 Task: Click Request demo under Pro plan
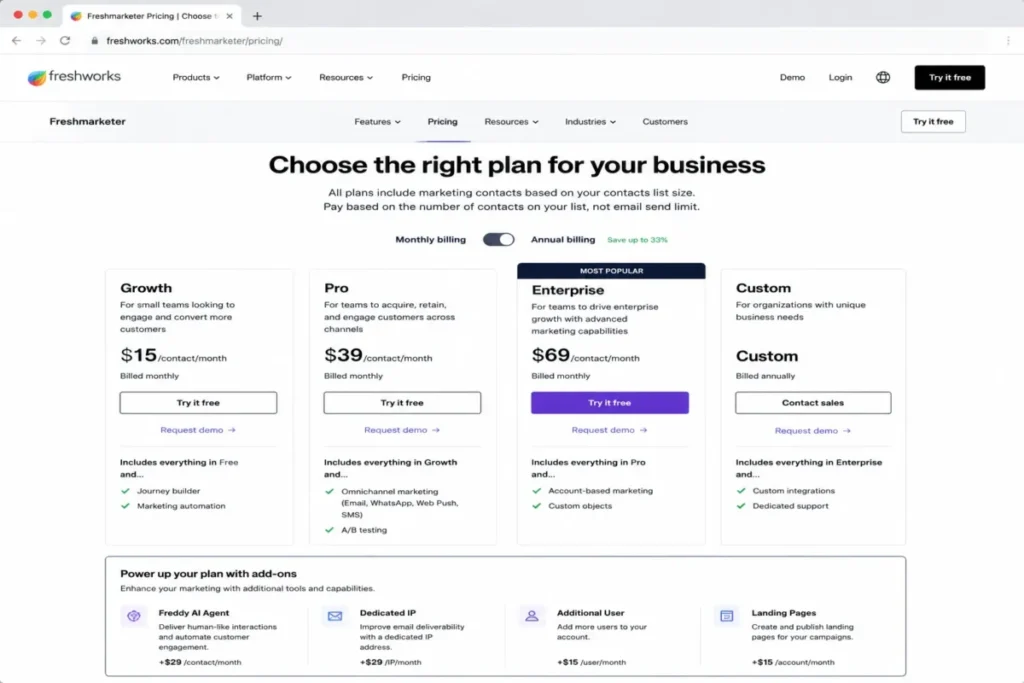[x=402, y=430]
